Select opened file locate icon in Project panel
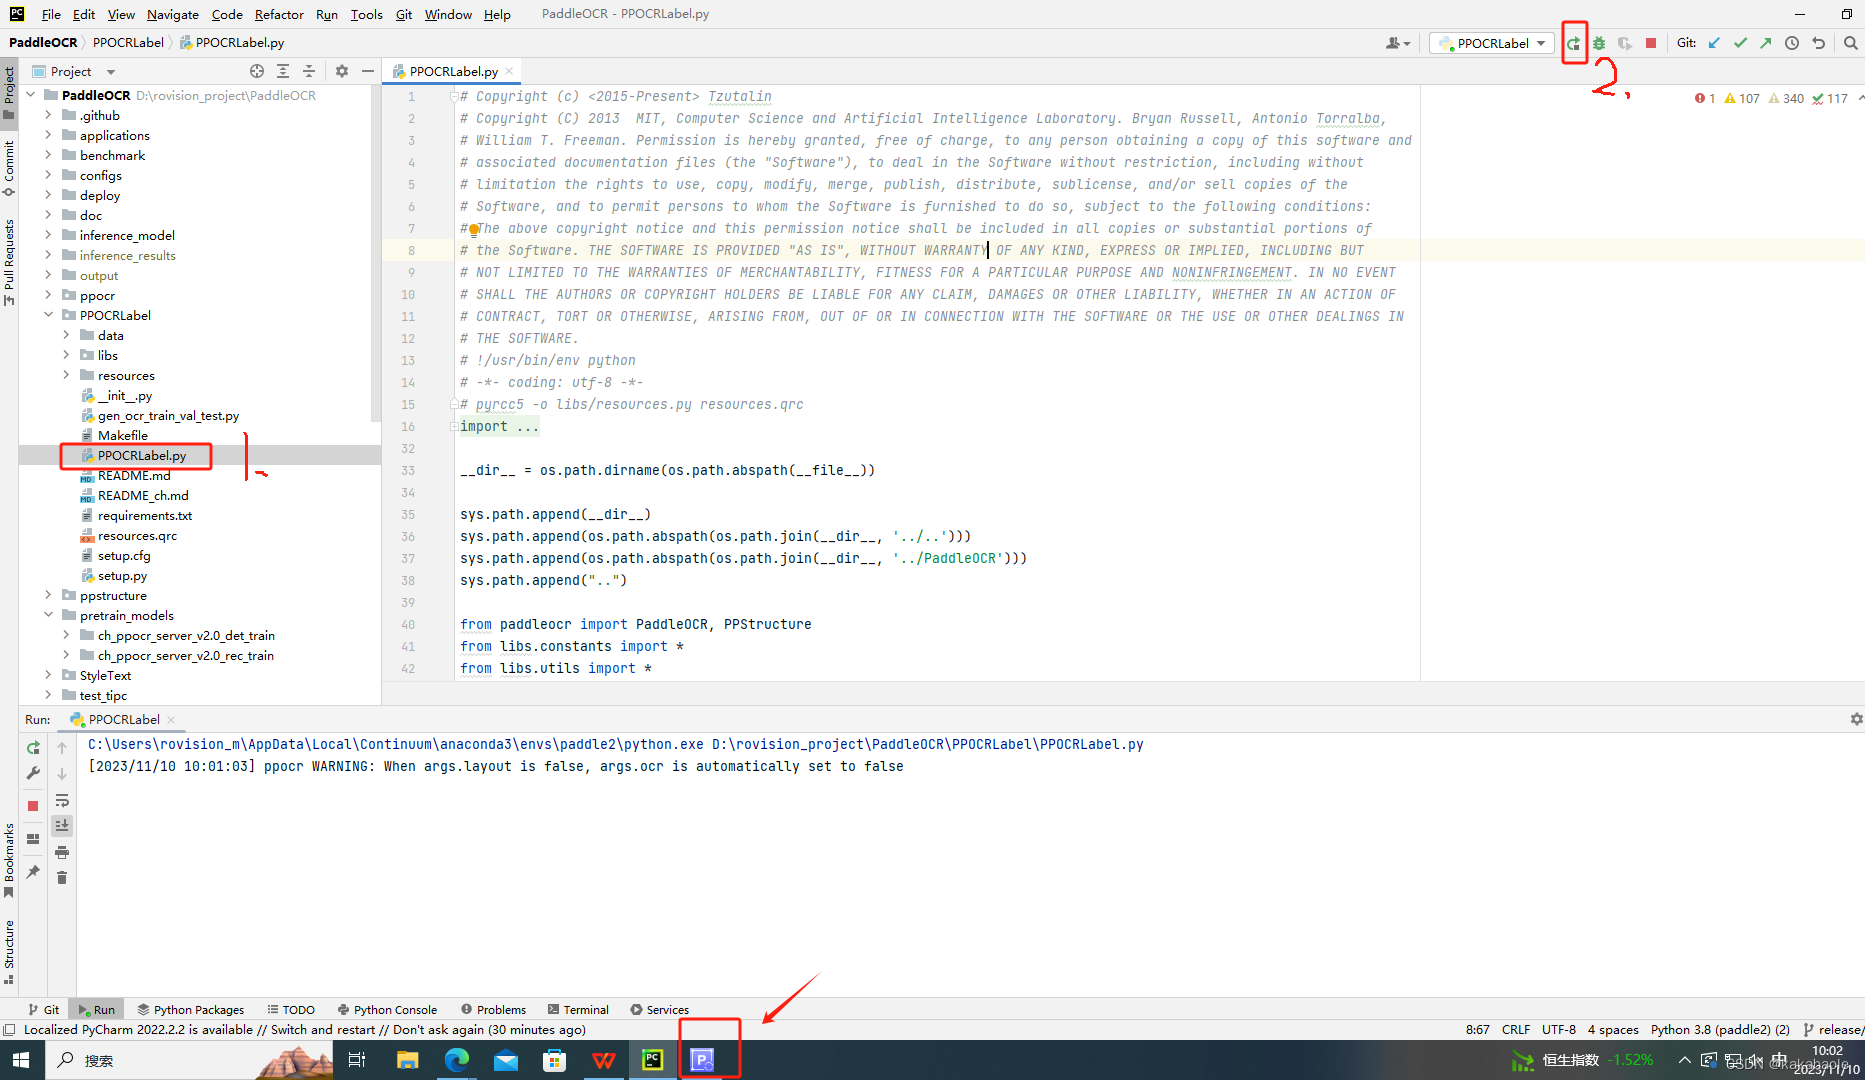 click(x=257, y=71)
